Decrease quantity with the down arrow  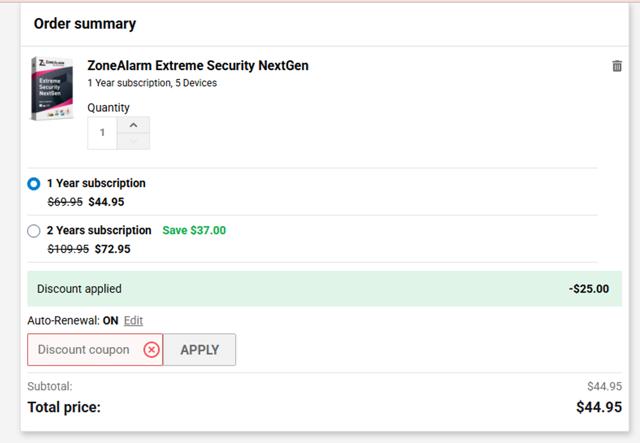pos(133,141)
